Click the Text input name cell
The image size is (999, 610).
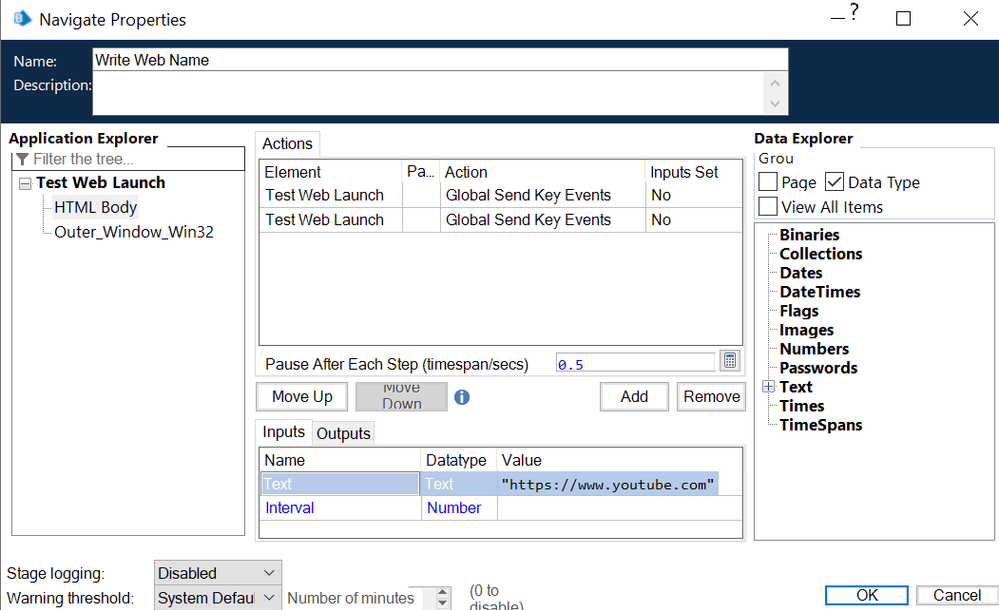coord(340,484)
